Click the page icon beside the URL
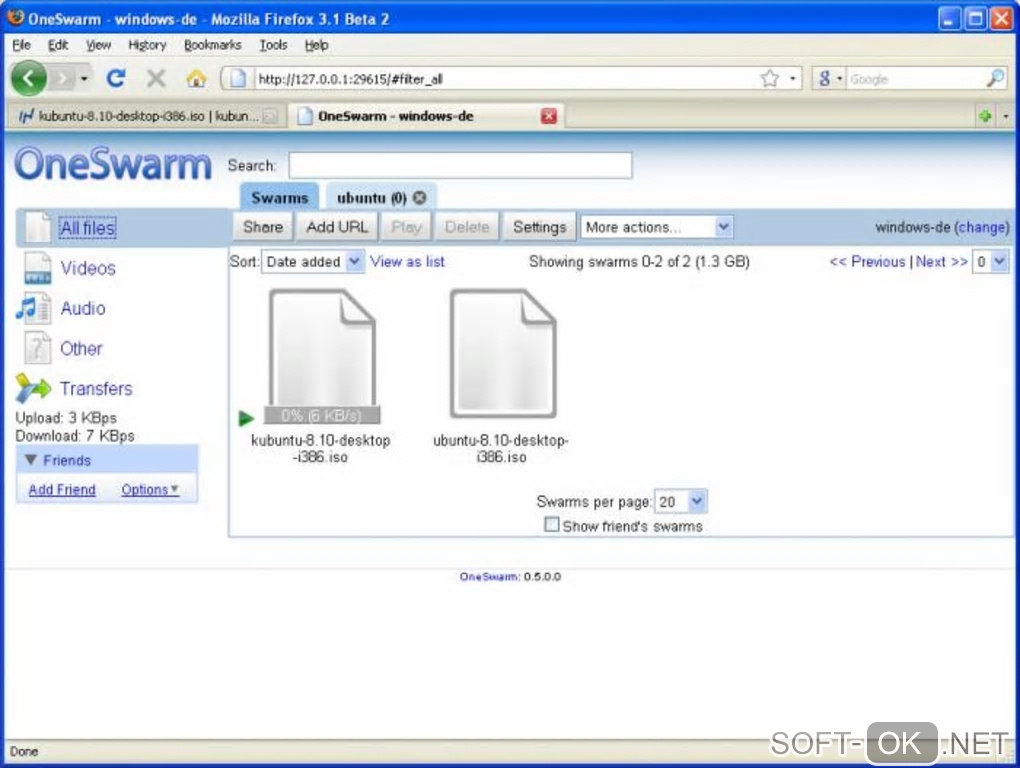1020x768 pixels. [238, 79]
